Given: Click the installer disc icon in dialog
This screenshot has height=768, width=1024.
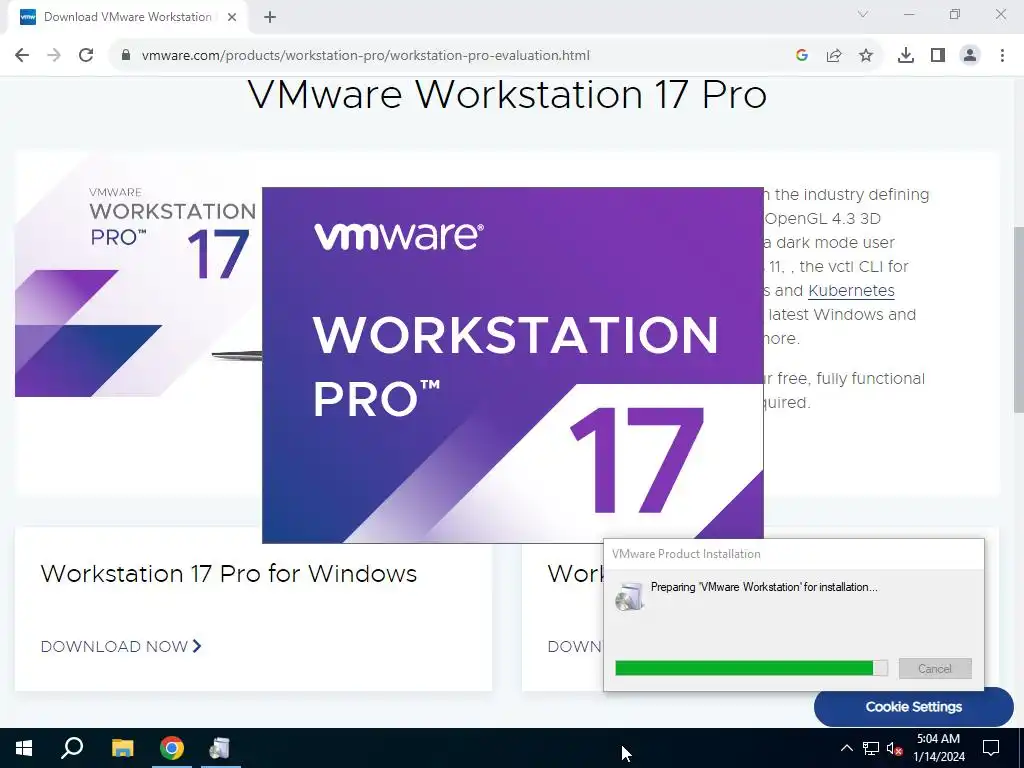Looking at the screenshot, I should coord(630,596).
